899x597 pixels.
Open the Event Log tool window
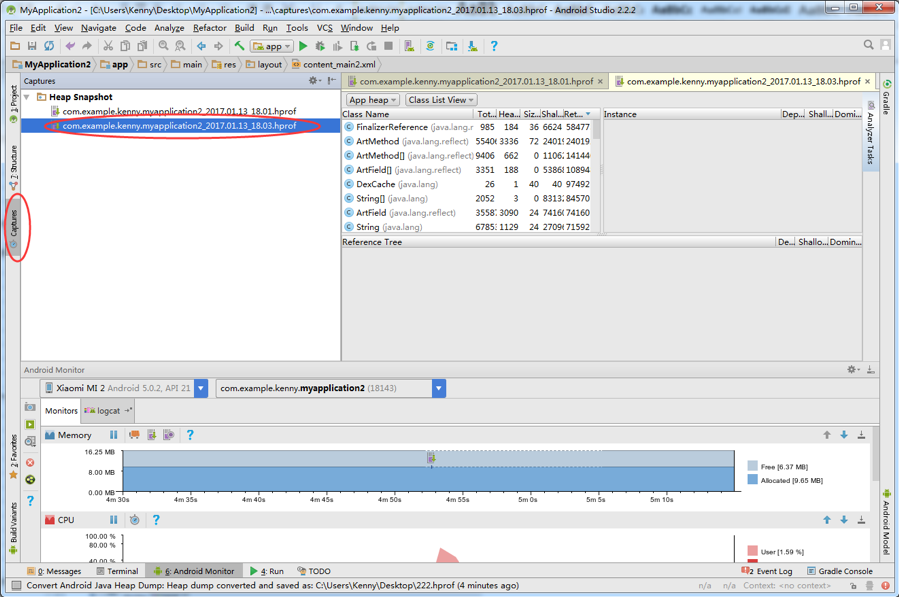tap(767, 571)
